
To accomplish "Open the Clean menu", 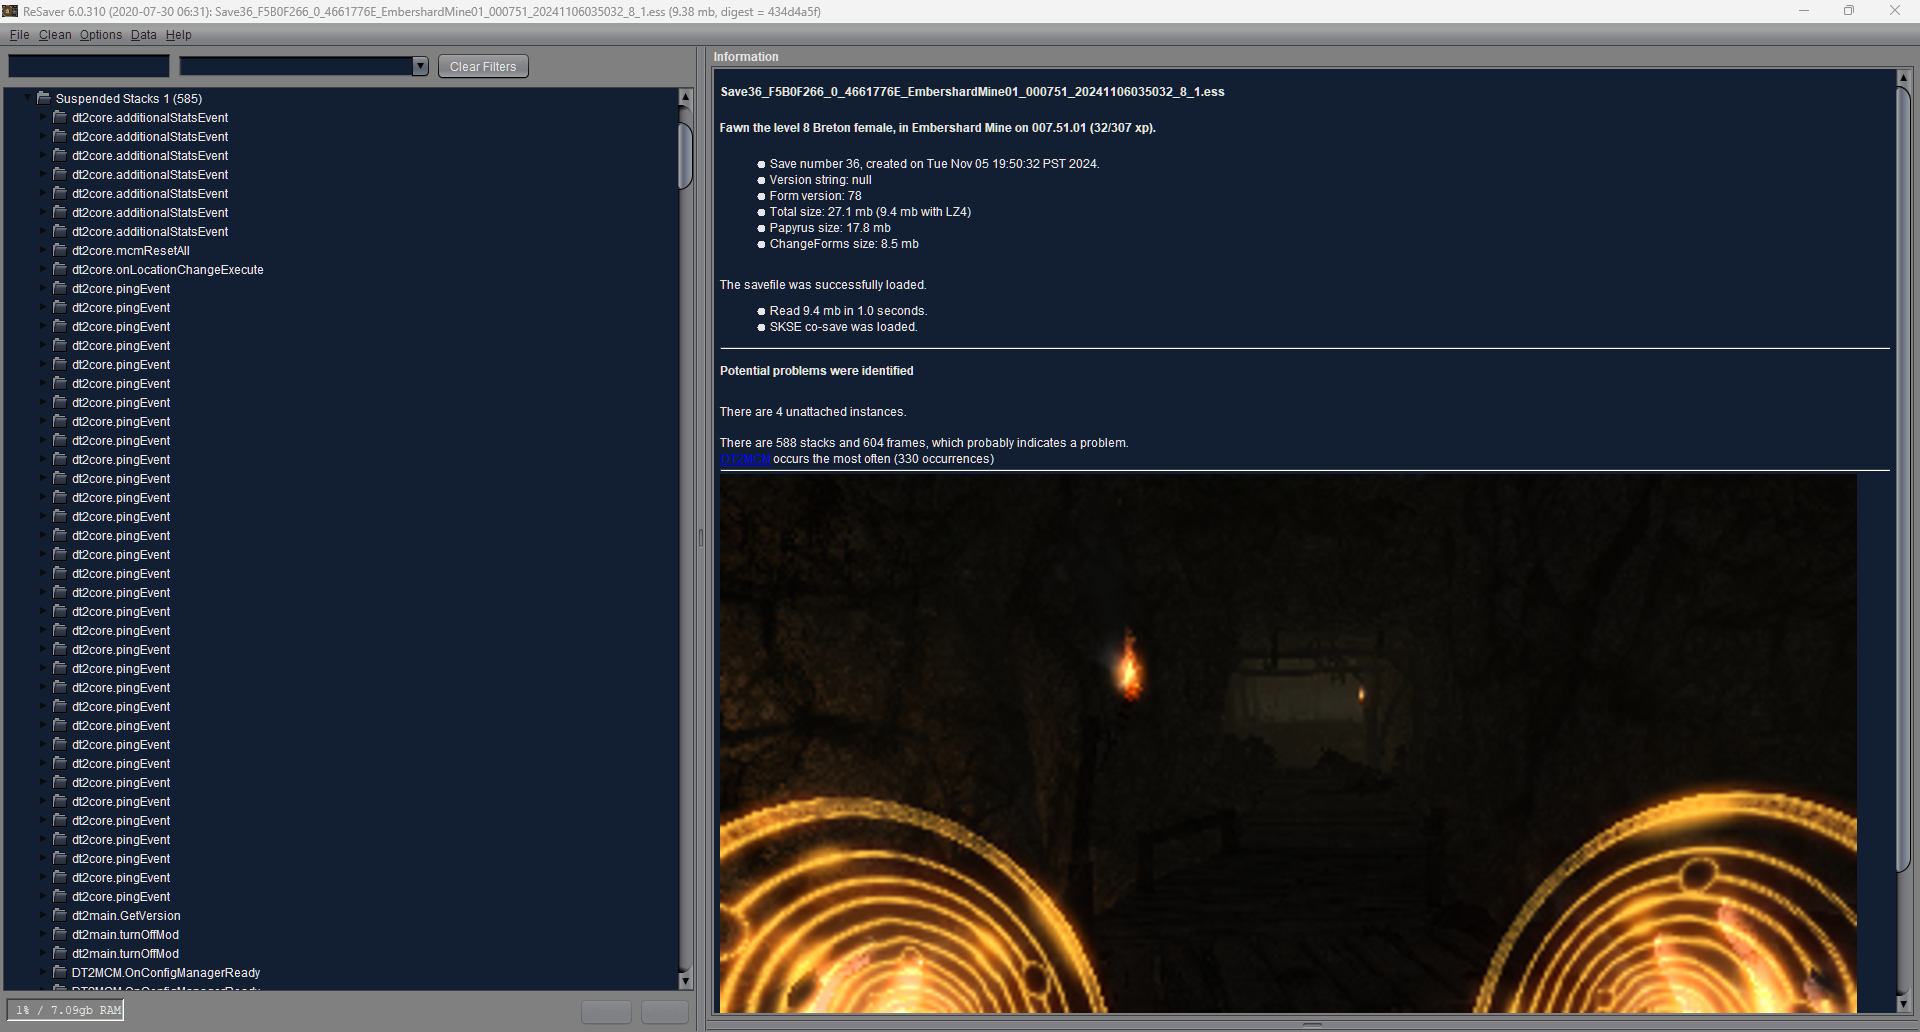I will pyautogui.click(x=54, y=34).
